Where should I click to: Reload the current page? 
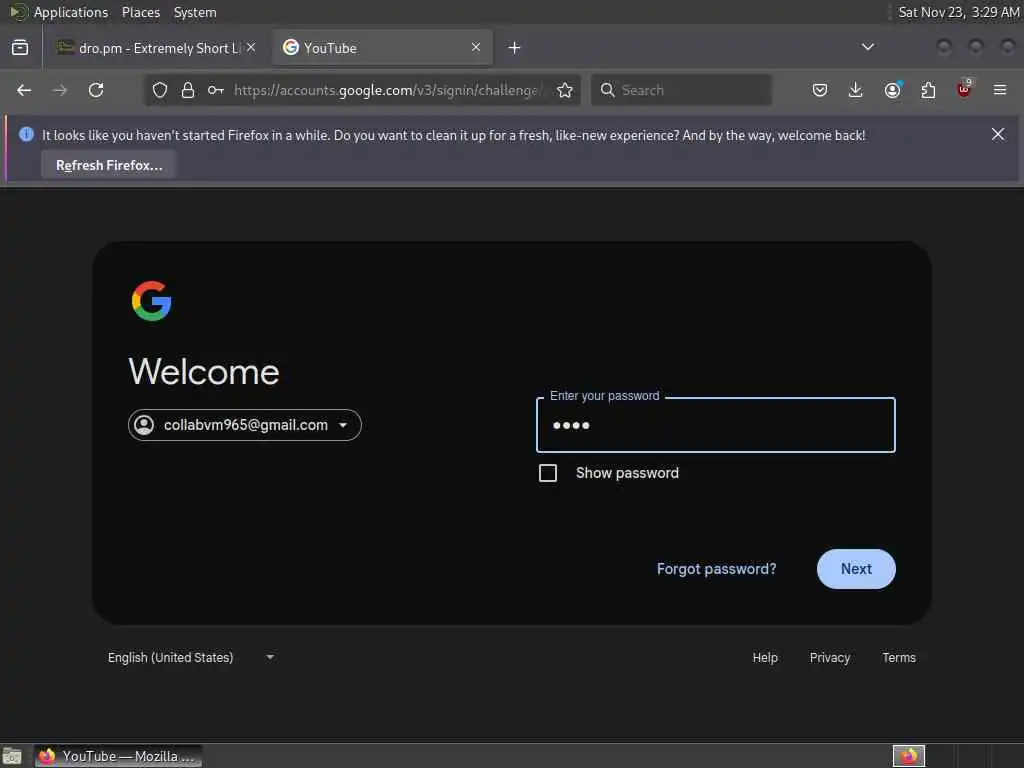pyautogui.click(x=96, y=90)
